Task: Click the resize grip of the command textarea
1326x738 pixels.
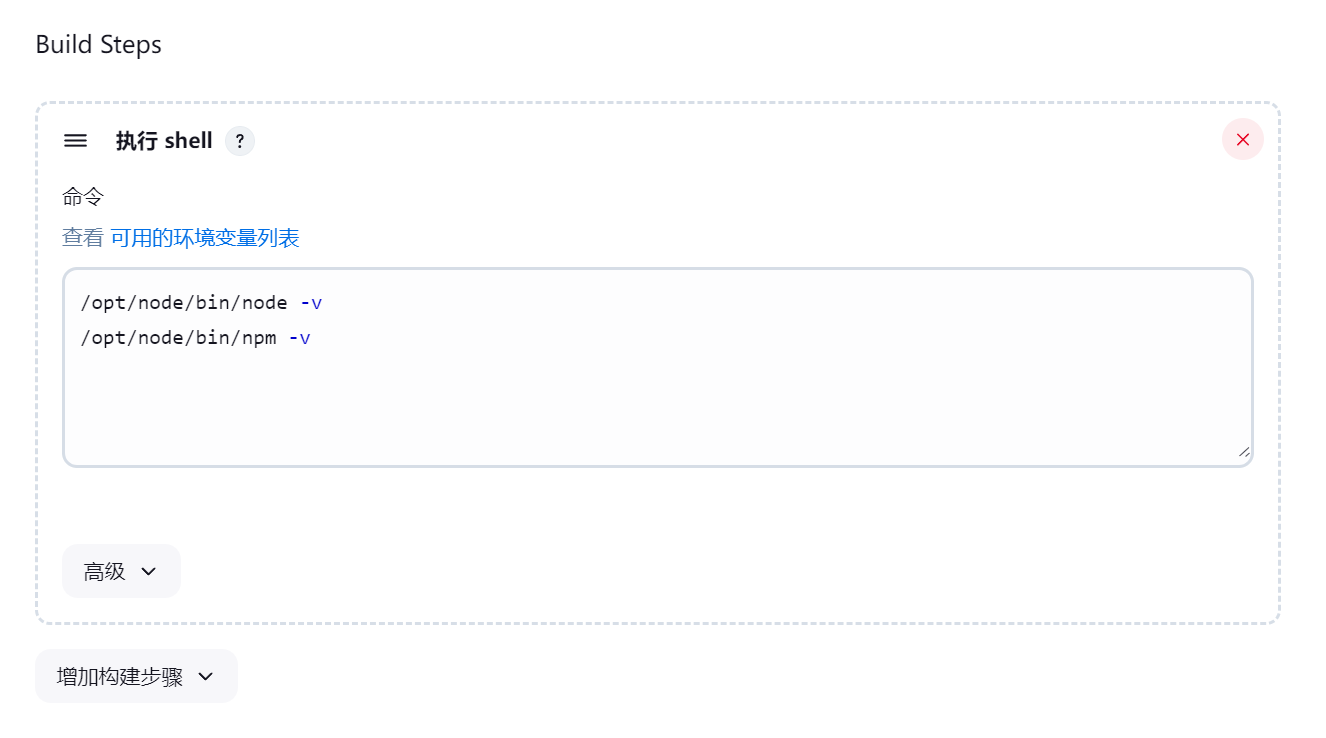Action: click(1243, 451)
